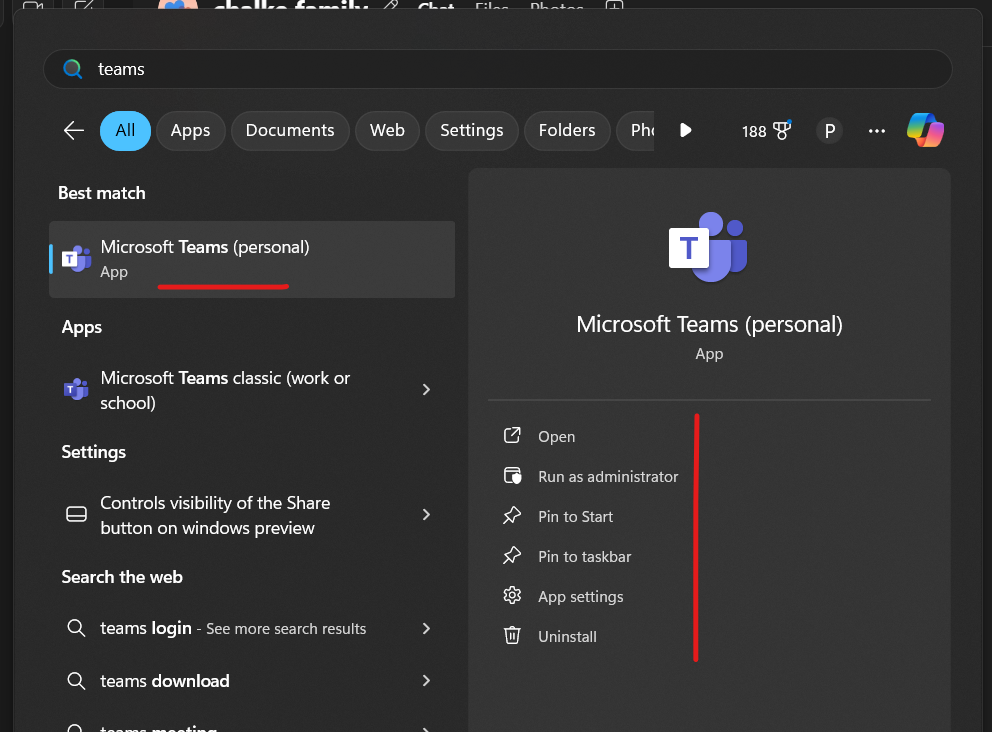The image size is (992, 732).
Task: Expand Microsoft Teams classic chevron
Action: 426,390
